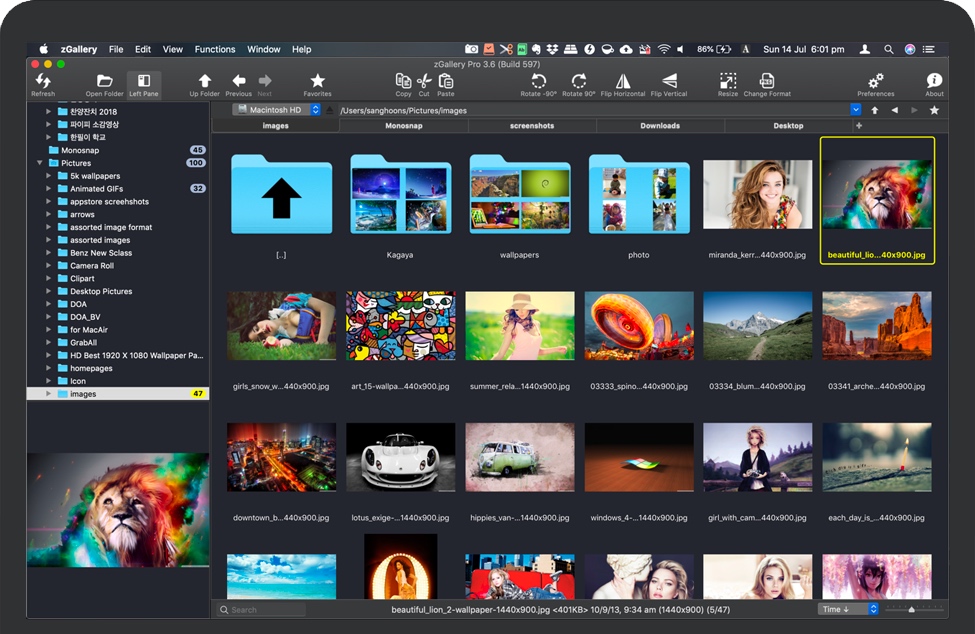Select the Resize tool icon
This screenshot has height=634, width=975.
[x=728, y=81]
